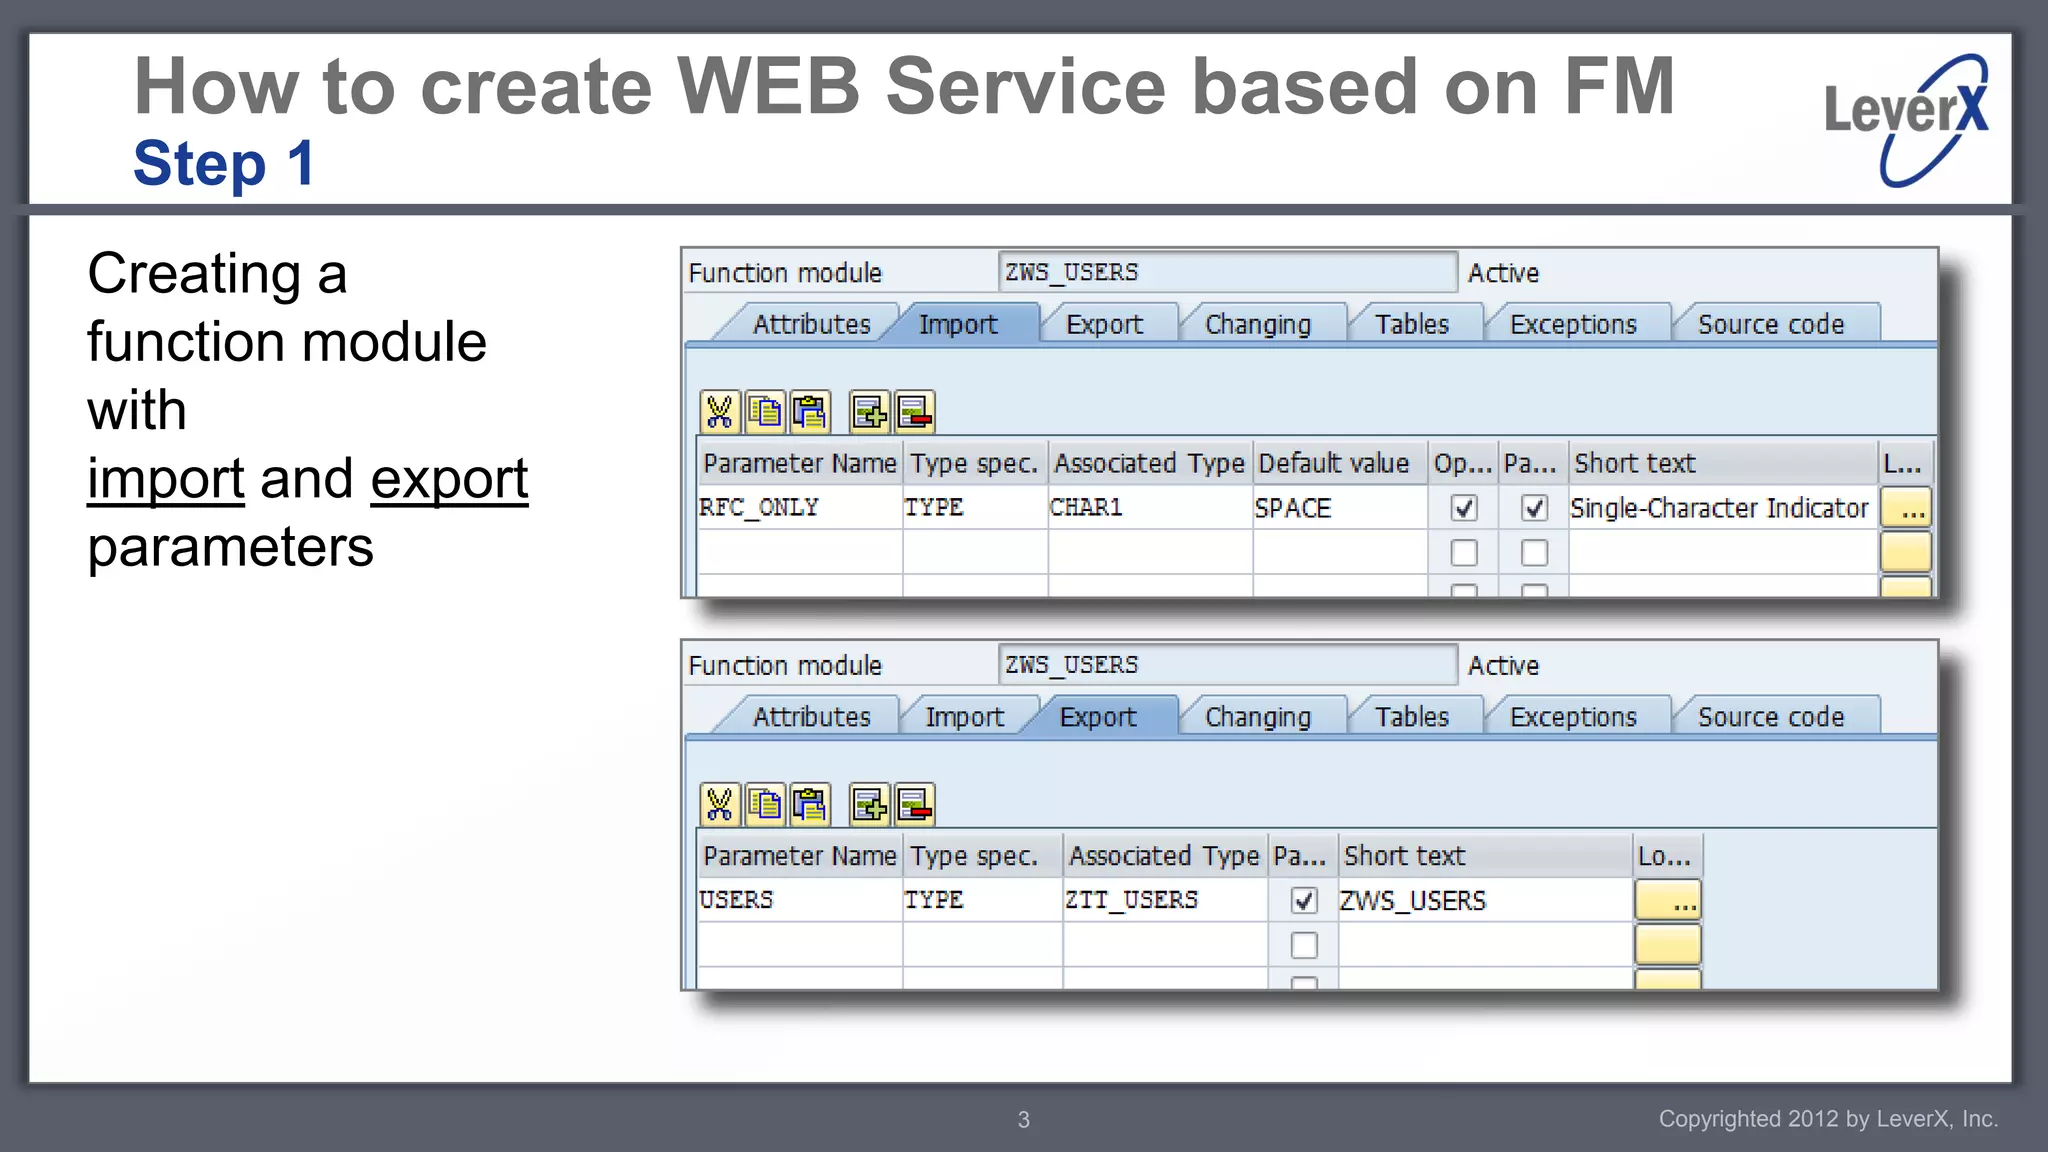Click the Parameter Name column header in the Import table
Screen dimensions: 2048x1152
pyautogui.click(x=800, y=463)
